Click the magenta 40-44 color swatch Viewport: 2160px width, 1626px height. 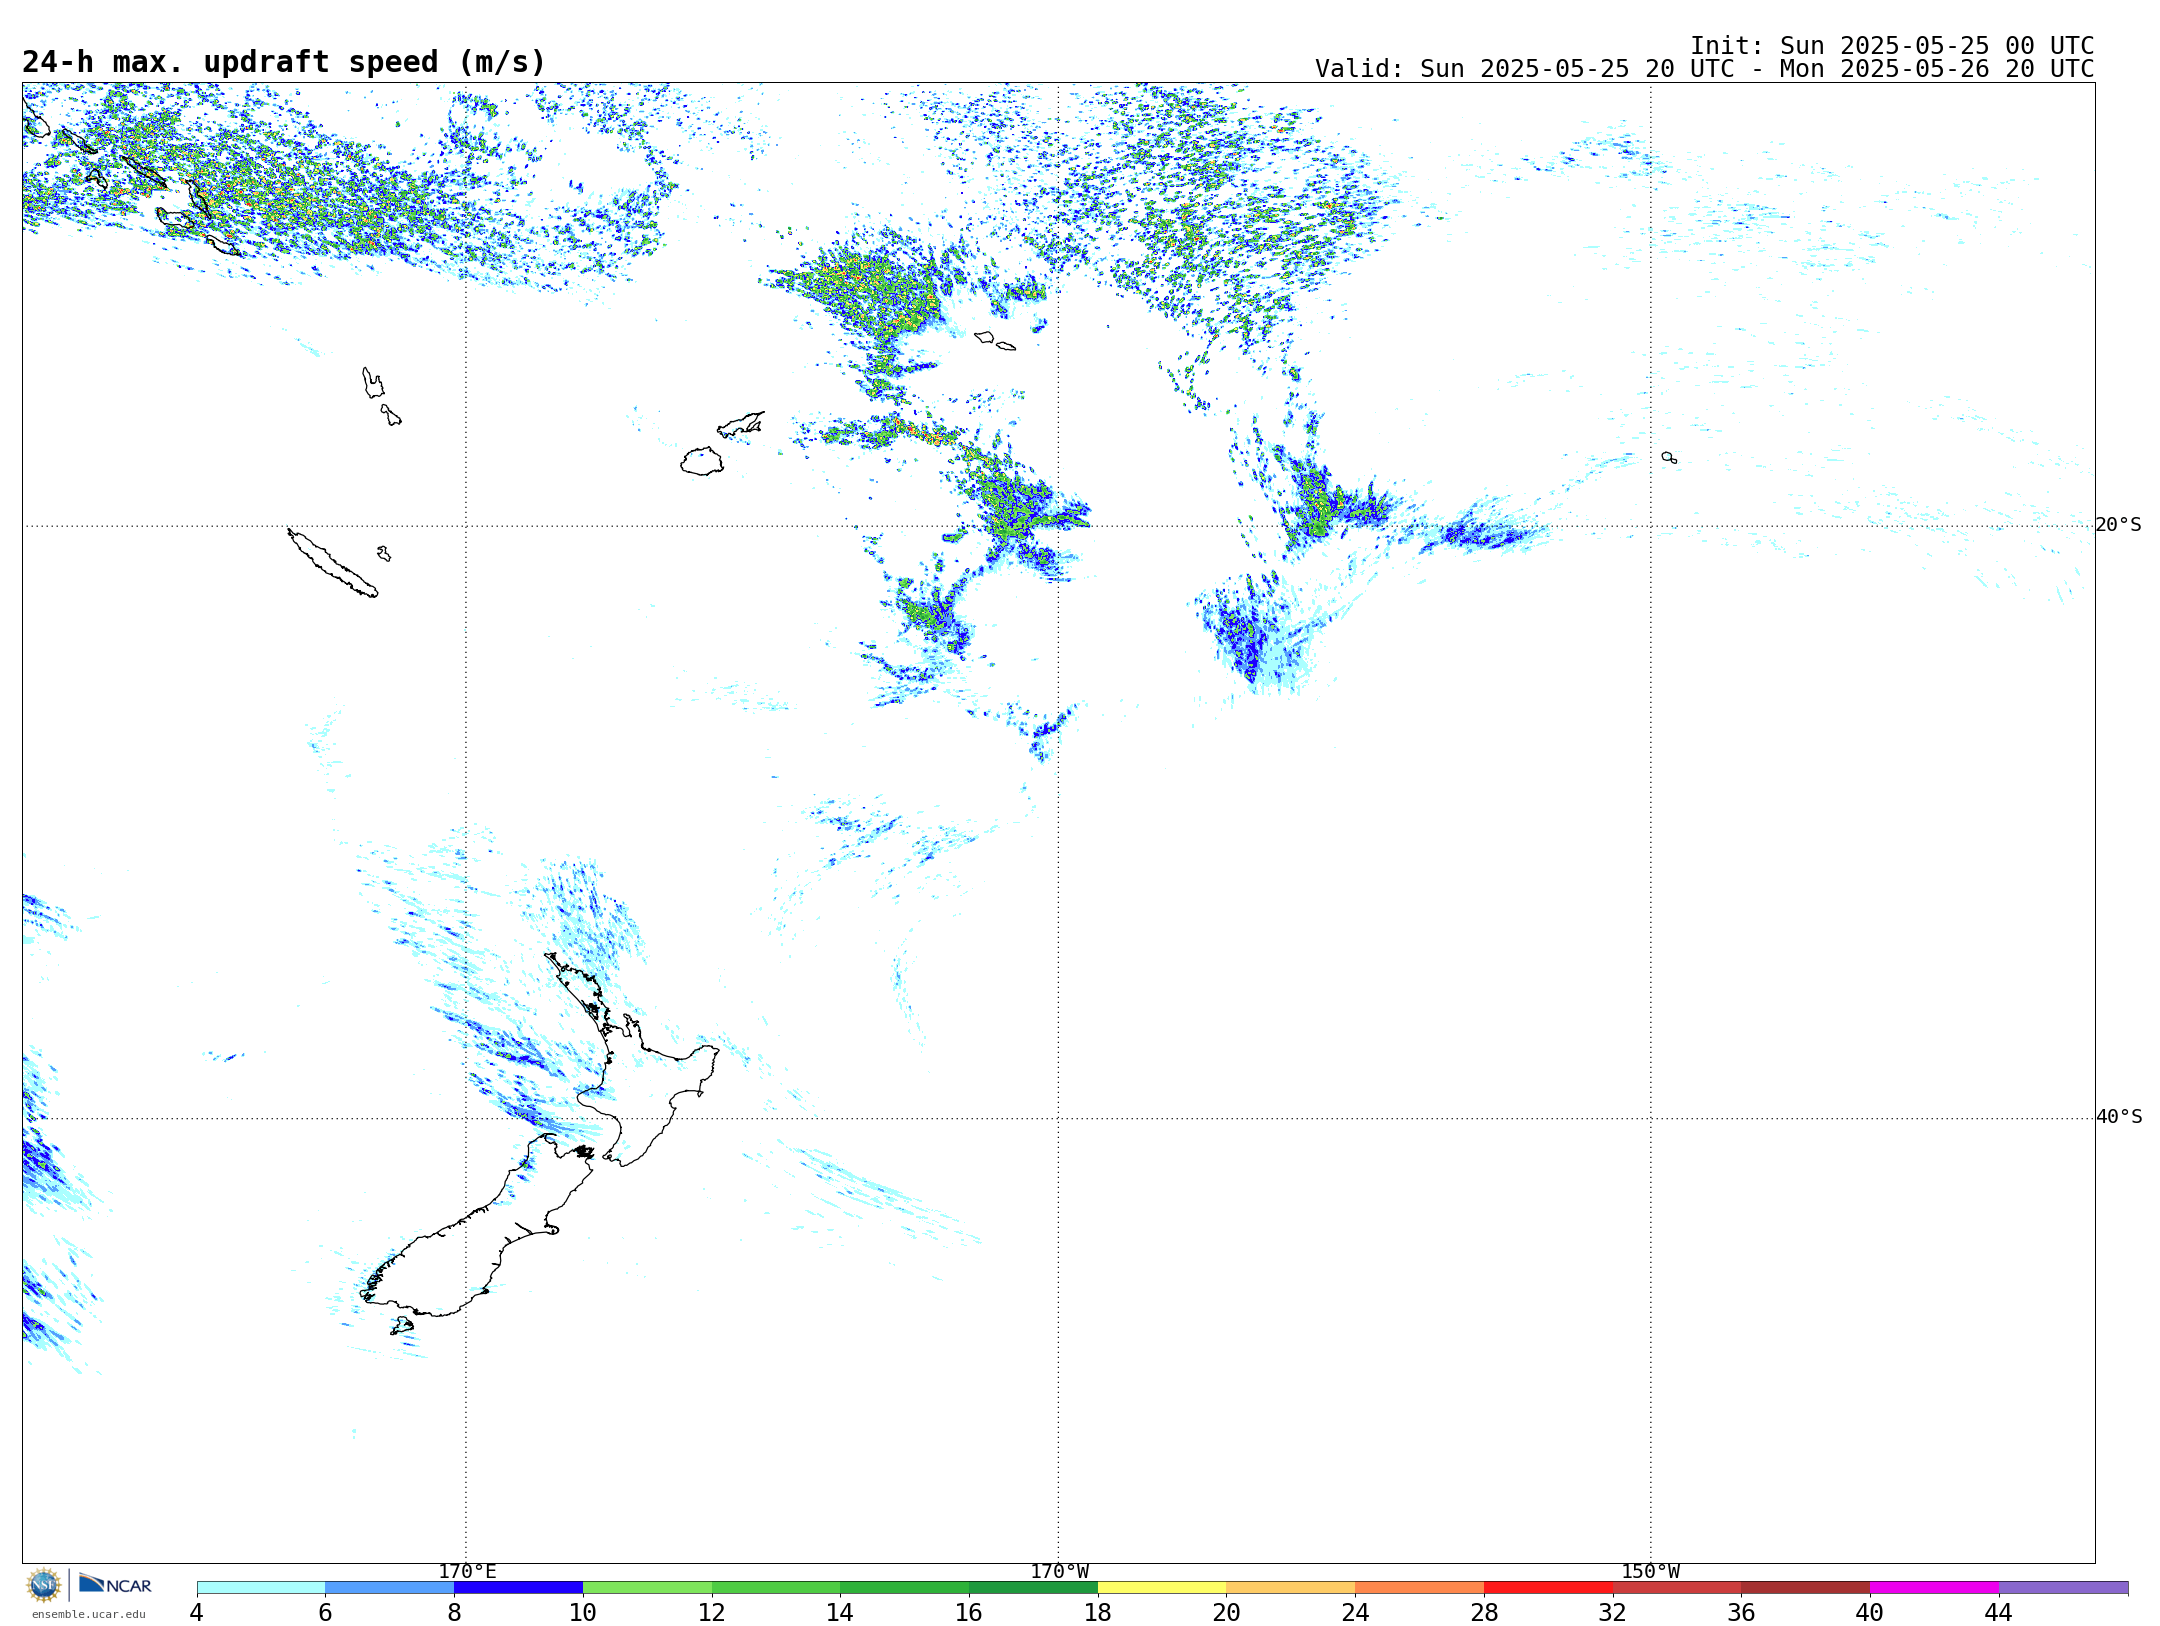(x=1935, y=1588)
